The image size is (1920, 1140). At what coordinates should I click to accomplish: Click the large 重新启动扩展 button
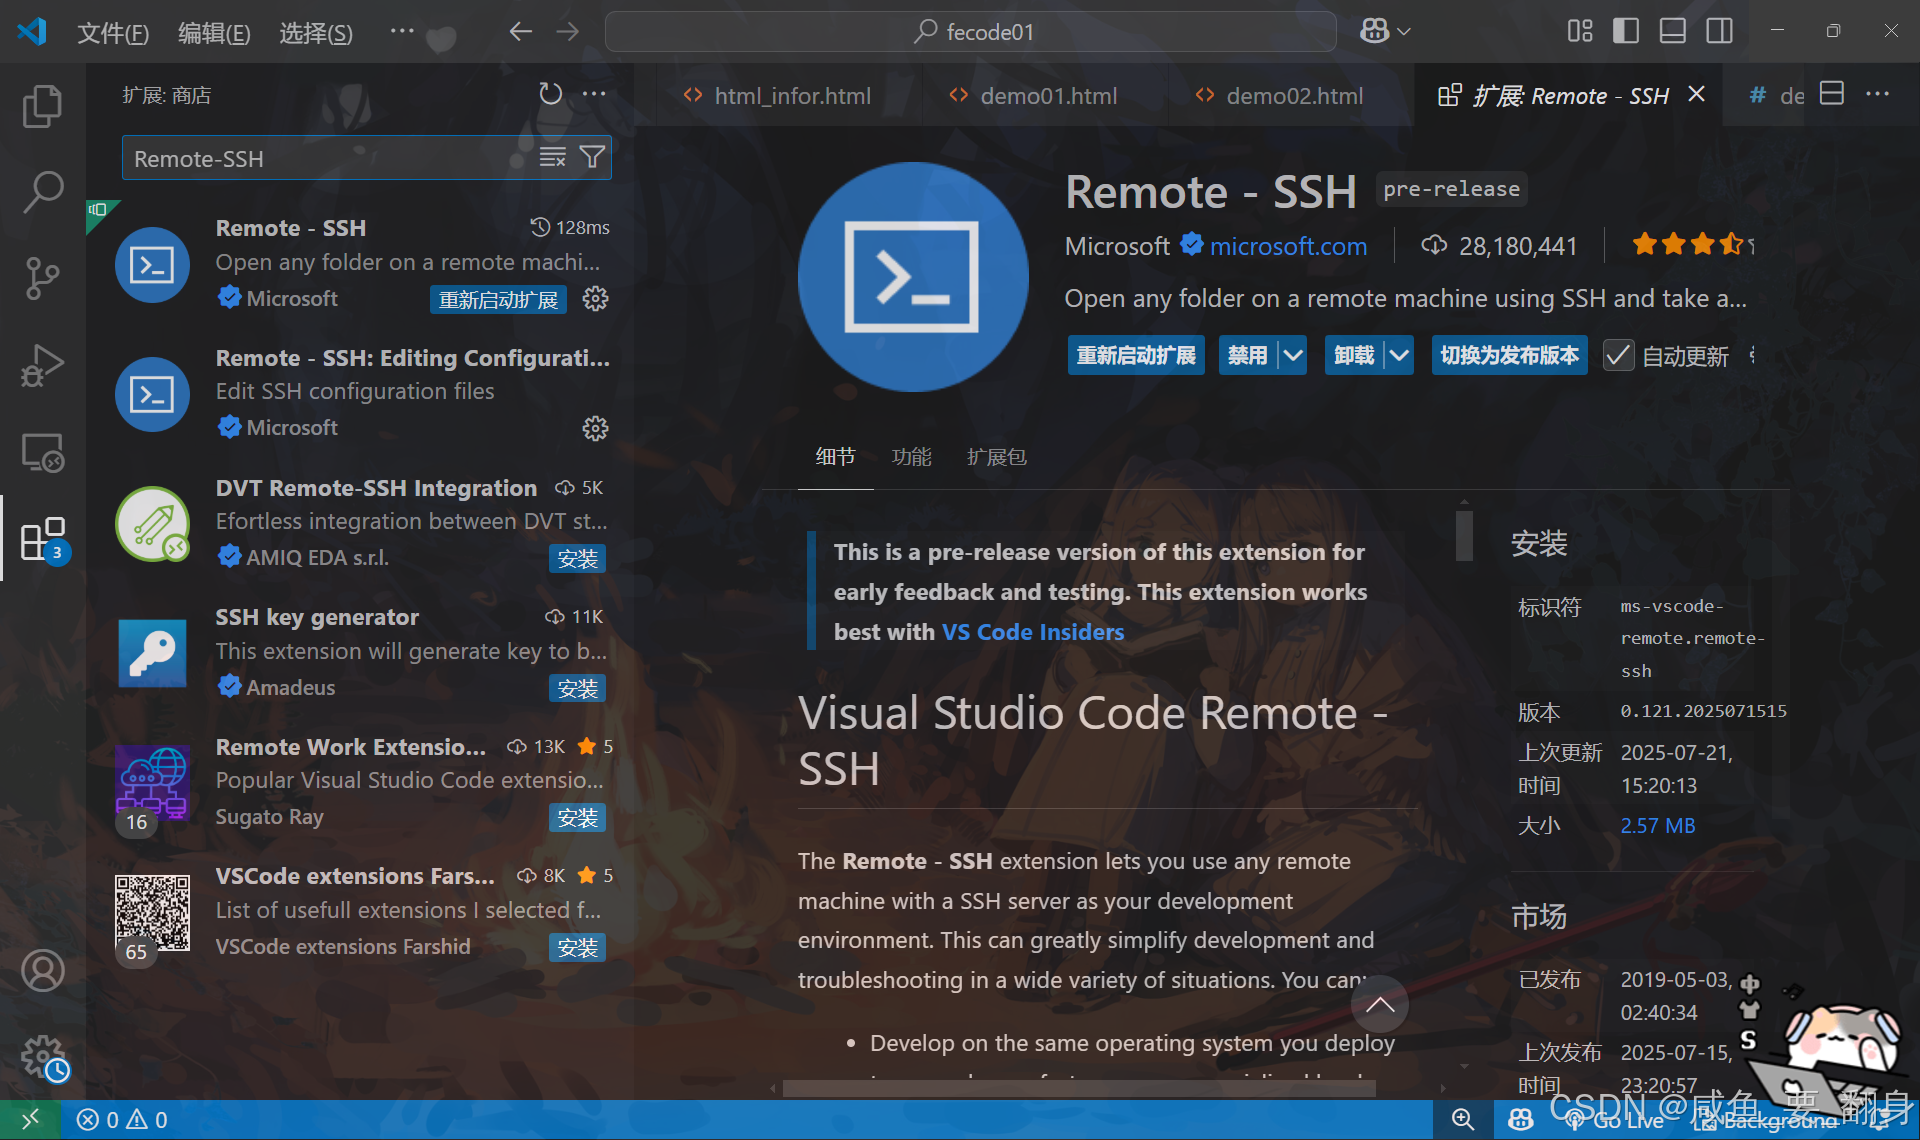pyautogui.click(x=1136, y=356)
